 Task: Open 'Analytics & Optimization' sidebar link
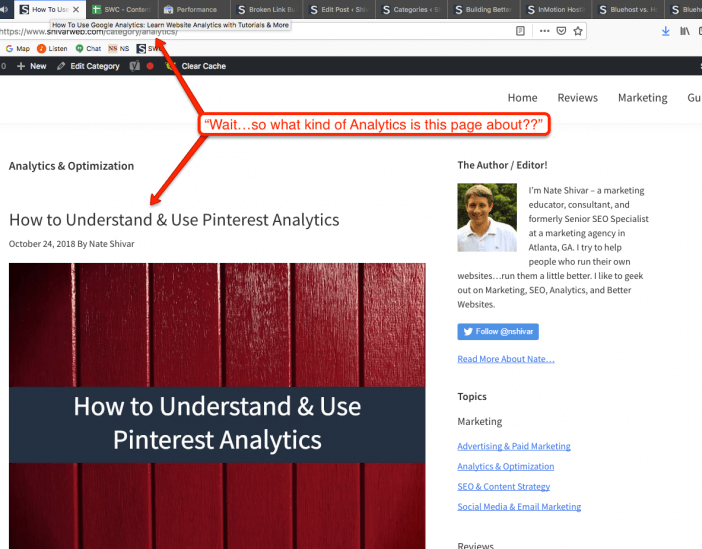505,467
